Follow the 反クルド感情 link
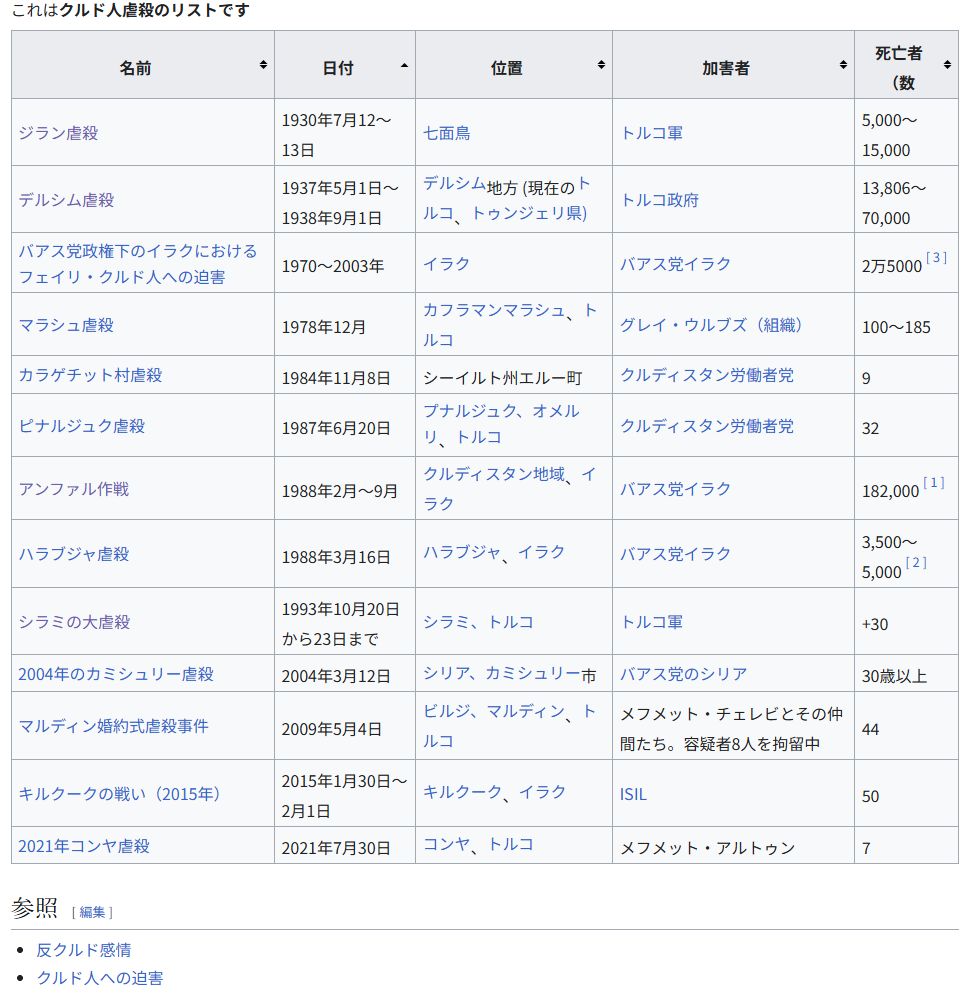This screenshot has height=993, width=971. pyautogui.click(x=84, y=950)
